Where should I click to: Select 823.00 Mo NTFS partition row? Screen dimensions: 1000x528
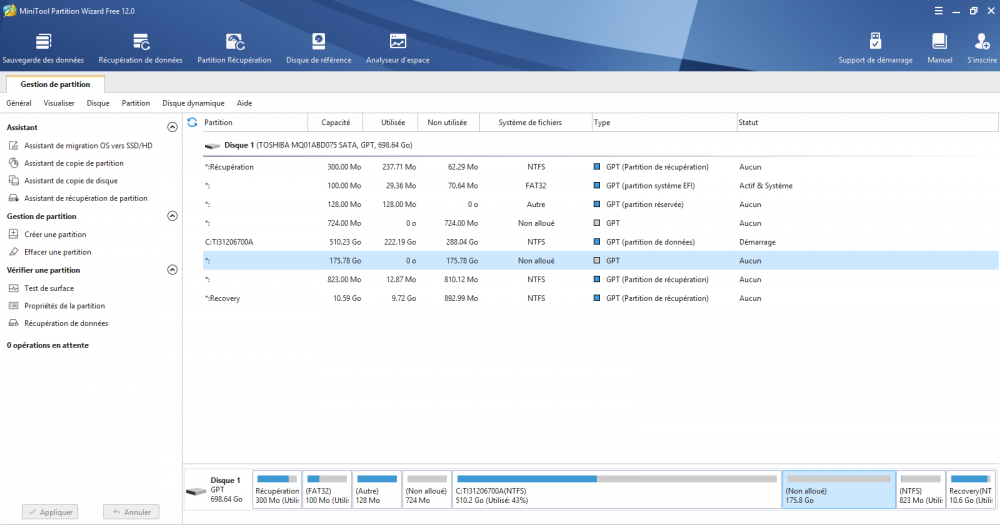(x=600, y=279)
